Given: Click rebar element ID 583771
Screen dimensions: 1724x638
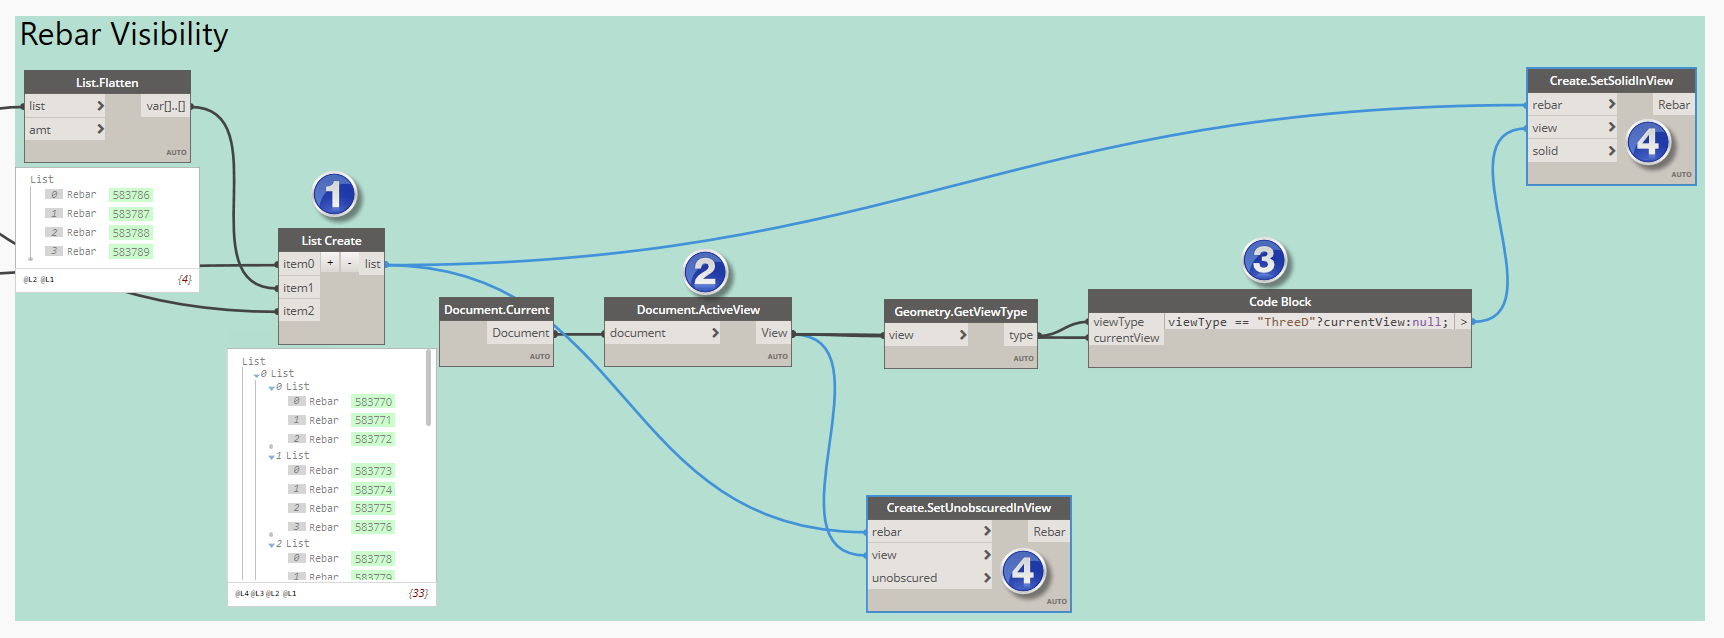Looking at the screenshot, I should click(x=373, y=421).
